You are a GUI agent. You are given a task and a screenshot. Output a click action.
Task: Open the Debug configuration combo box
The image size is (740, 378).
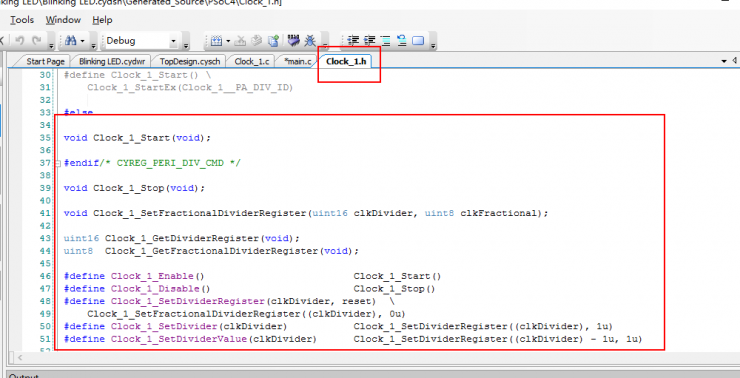[x=141, y=41]
